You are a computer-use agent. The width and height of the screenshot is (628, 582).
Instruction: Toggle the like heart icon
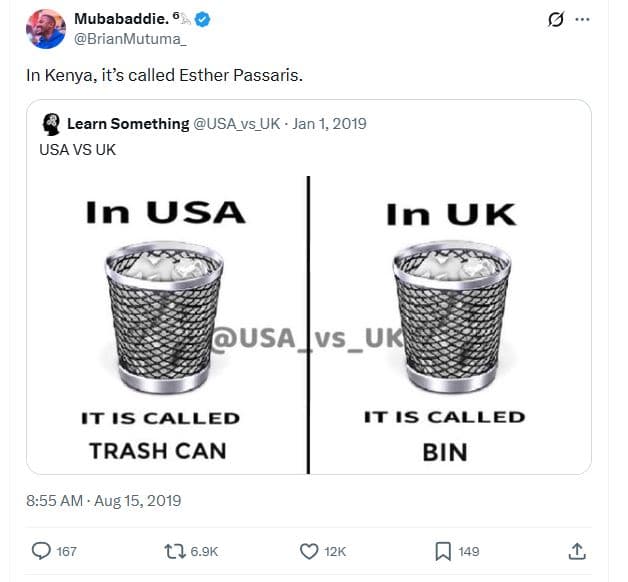[309, 551]
